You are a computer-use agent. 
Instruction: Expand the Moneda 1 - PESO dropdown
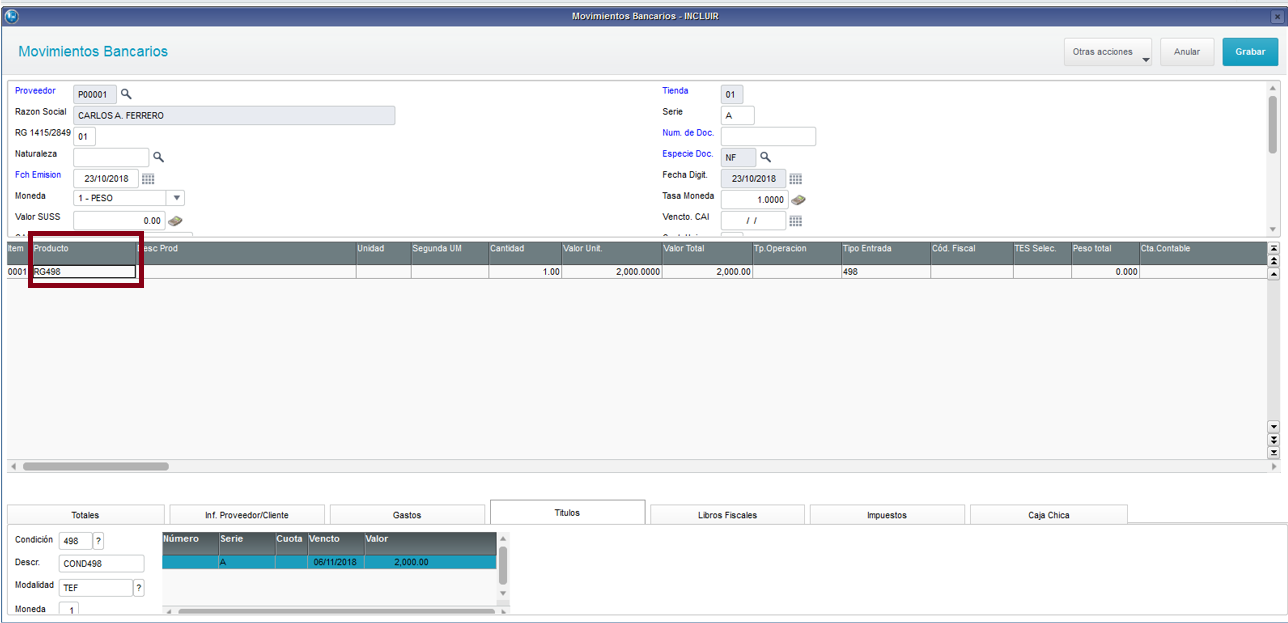[176, 198]
